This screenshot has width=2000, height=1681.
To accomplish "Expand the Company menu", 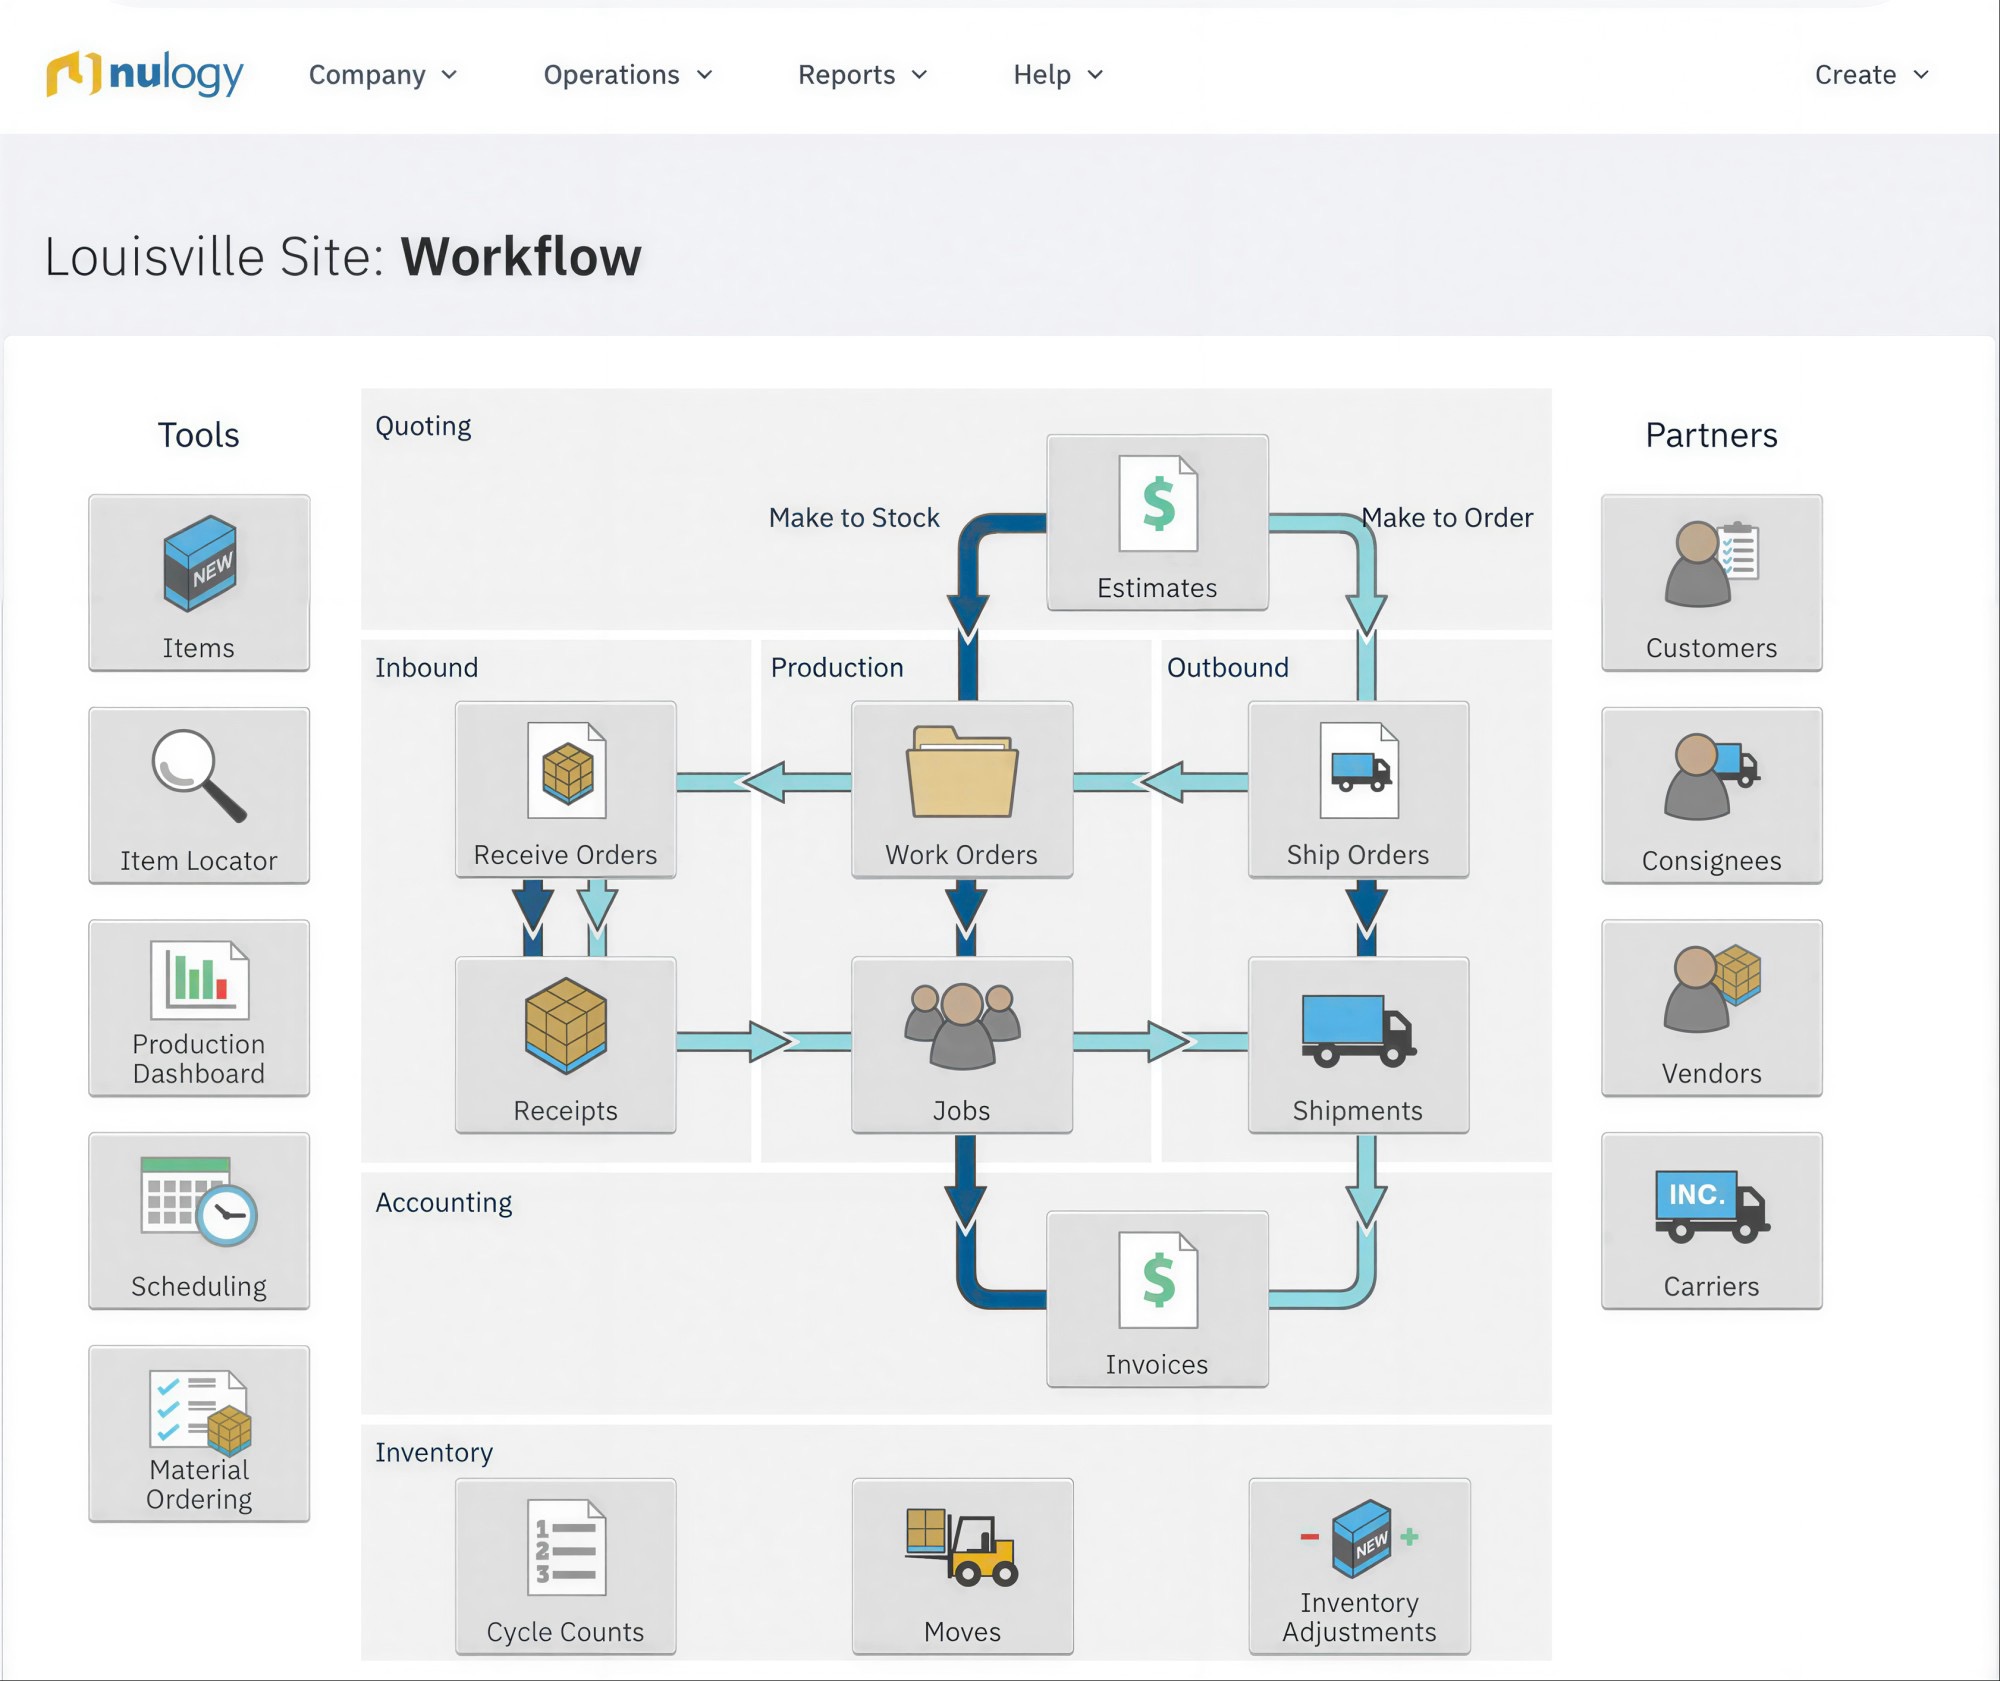I will (383, 75).
